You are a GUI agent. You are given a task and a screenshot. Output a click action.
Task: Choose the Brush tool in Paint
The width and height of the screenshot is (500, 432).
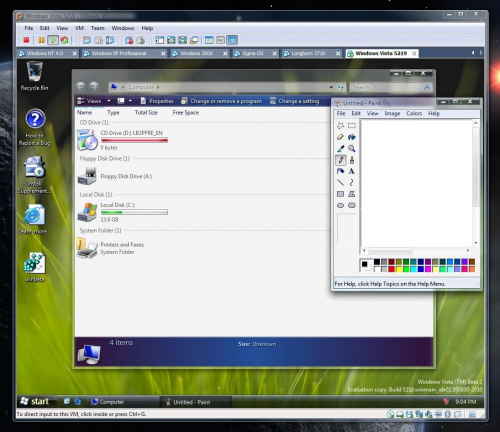[352, 160]
